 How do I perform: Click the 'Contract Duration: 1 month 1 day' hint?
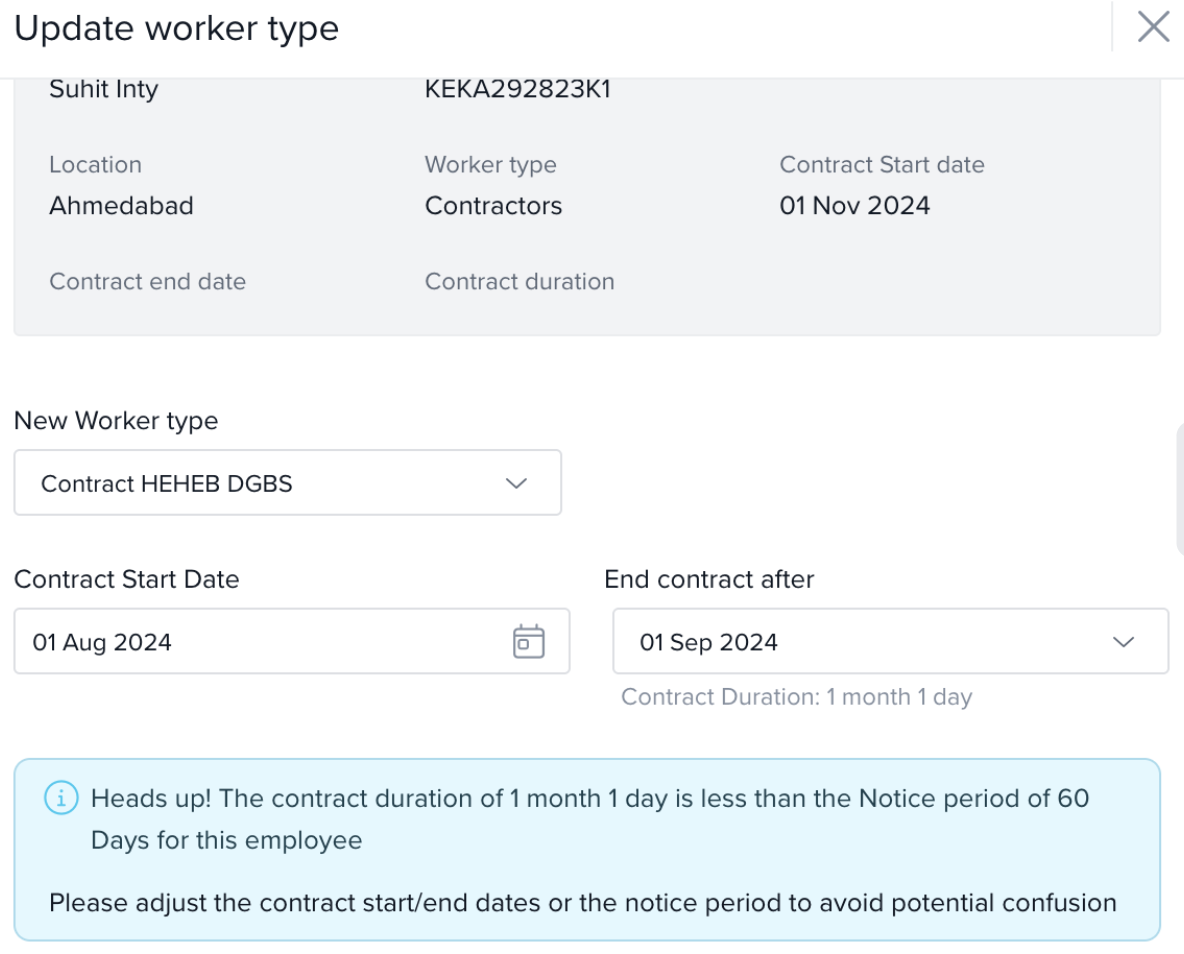[796, 697]
